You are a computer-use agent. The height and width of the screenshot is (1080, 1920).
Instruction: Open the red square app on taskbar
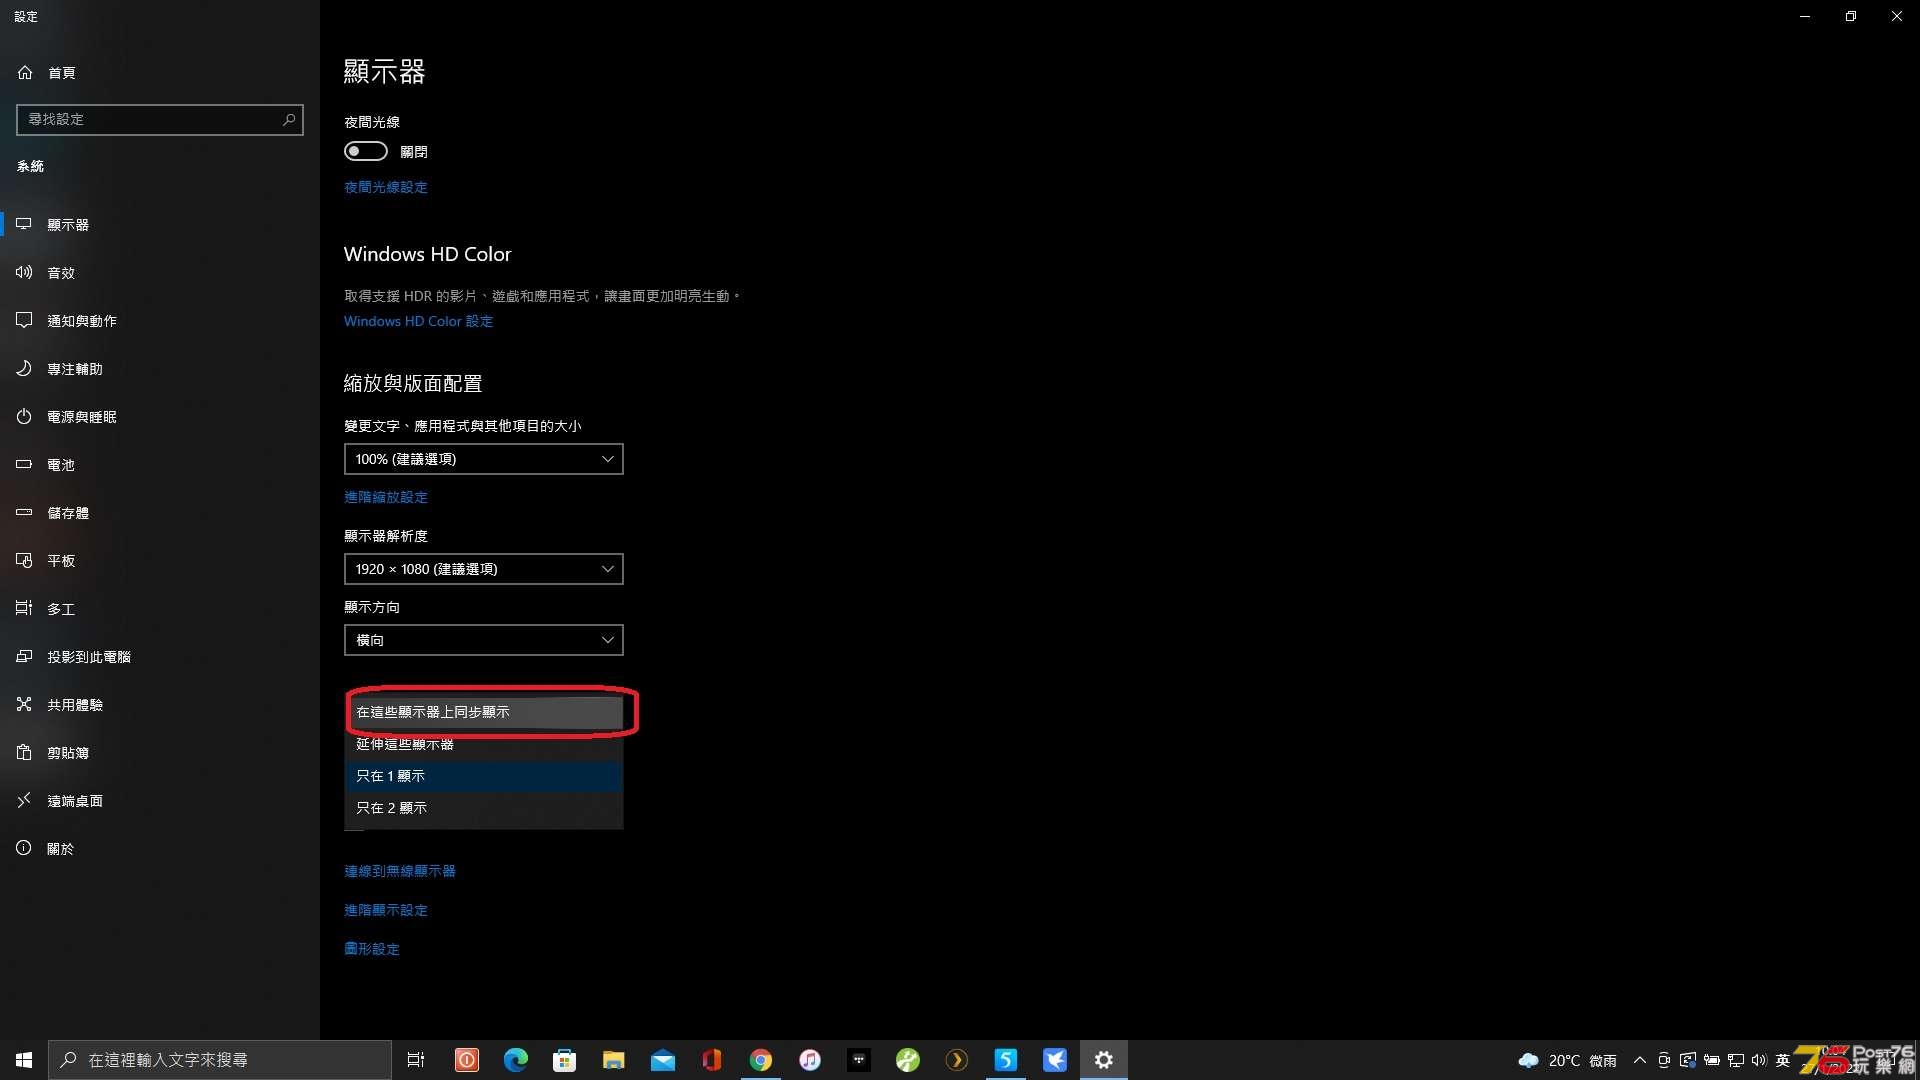point(466,1060)
